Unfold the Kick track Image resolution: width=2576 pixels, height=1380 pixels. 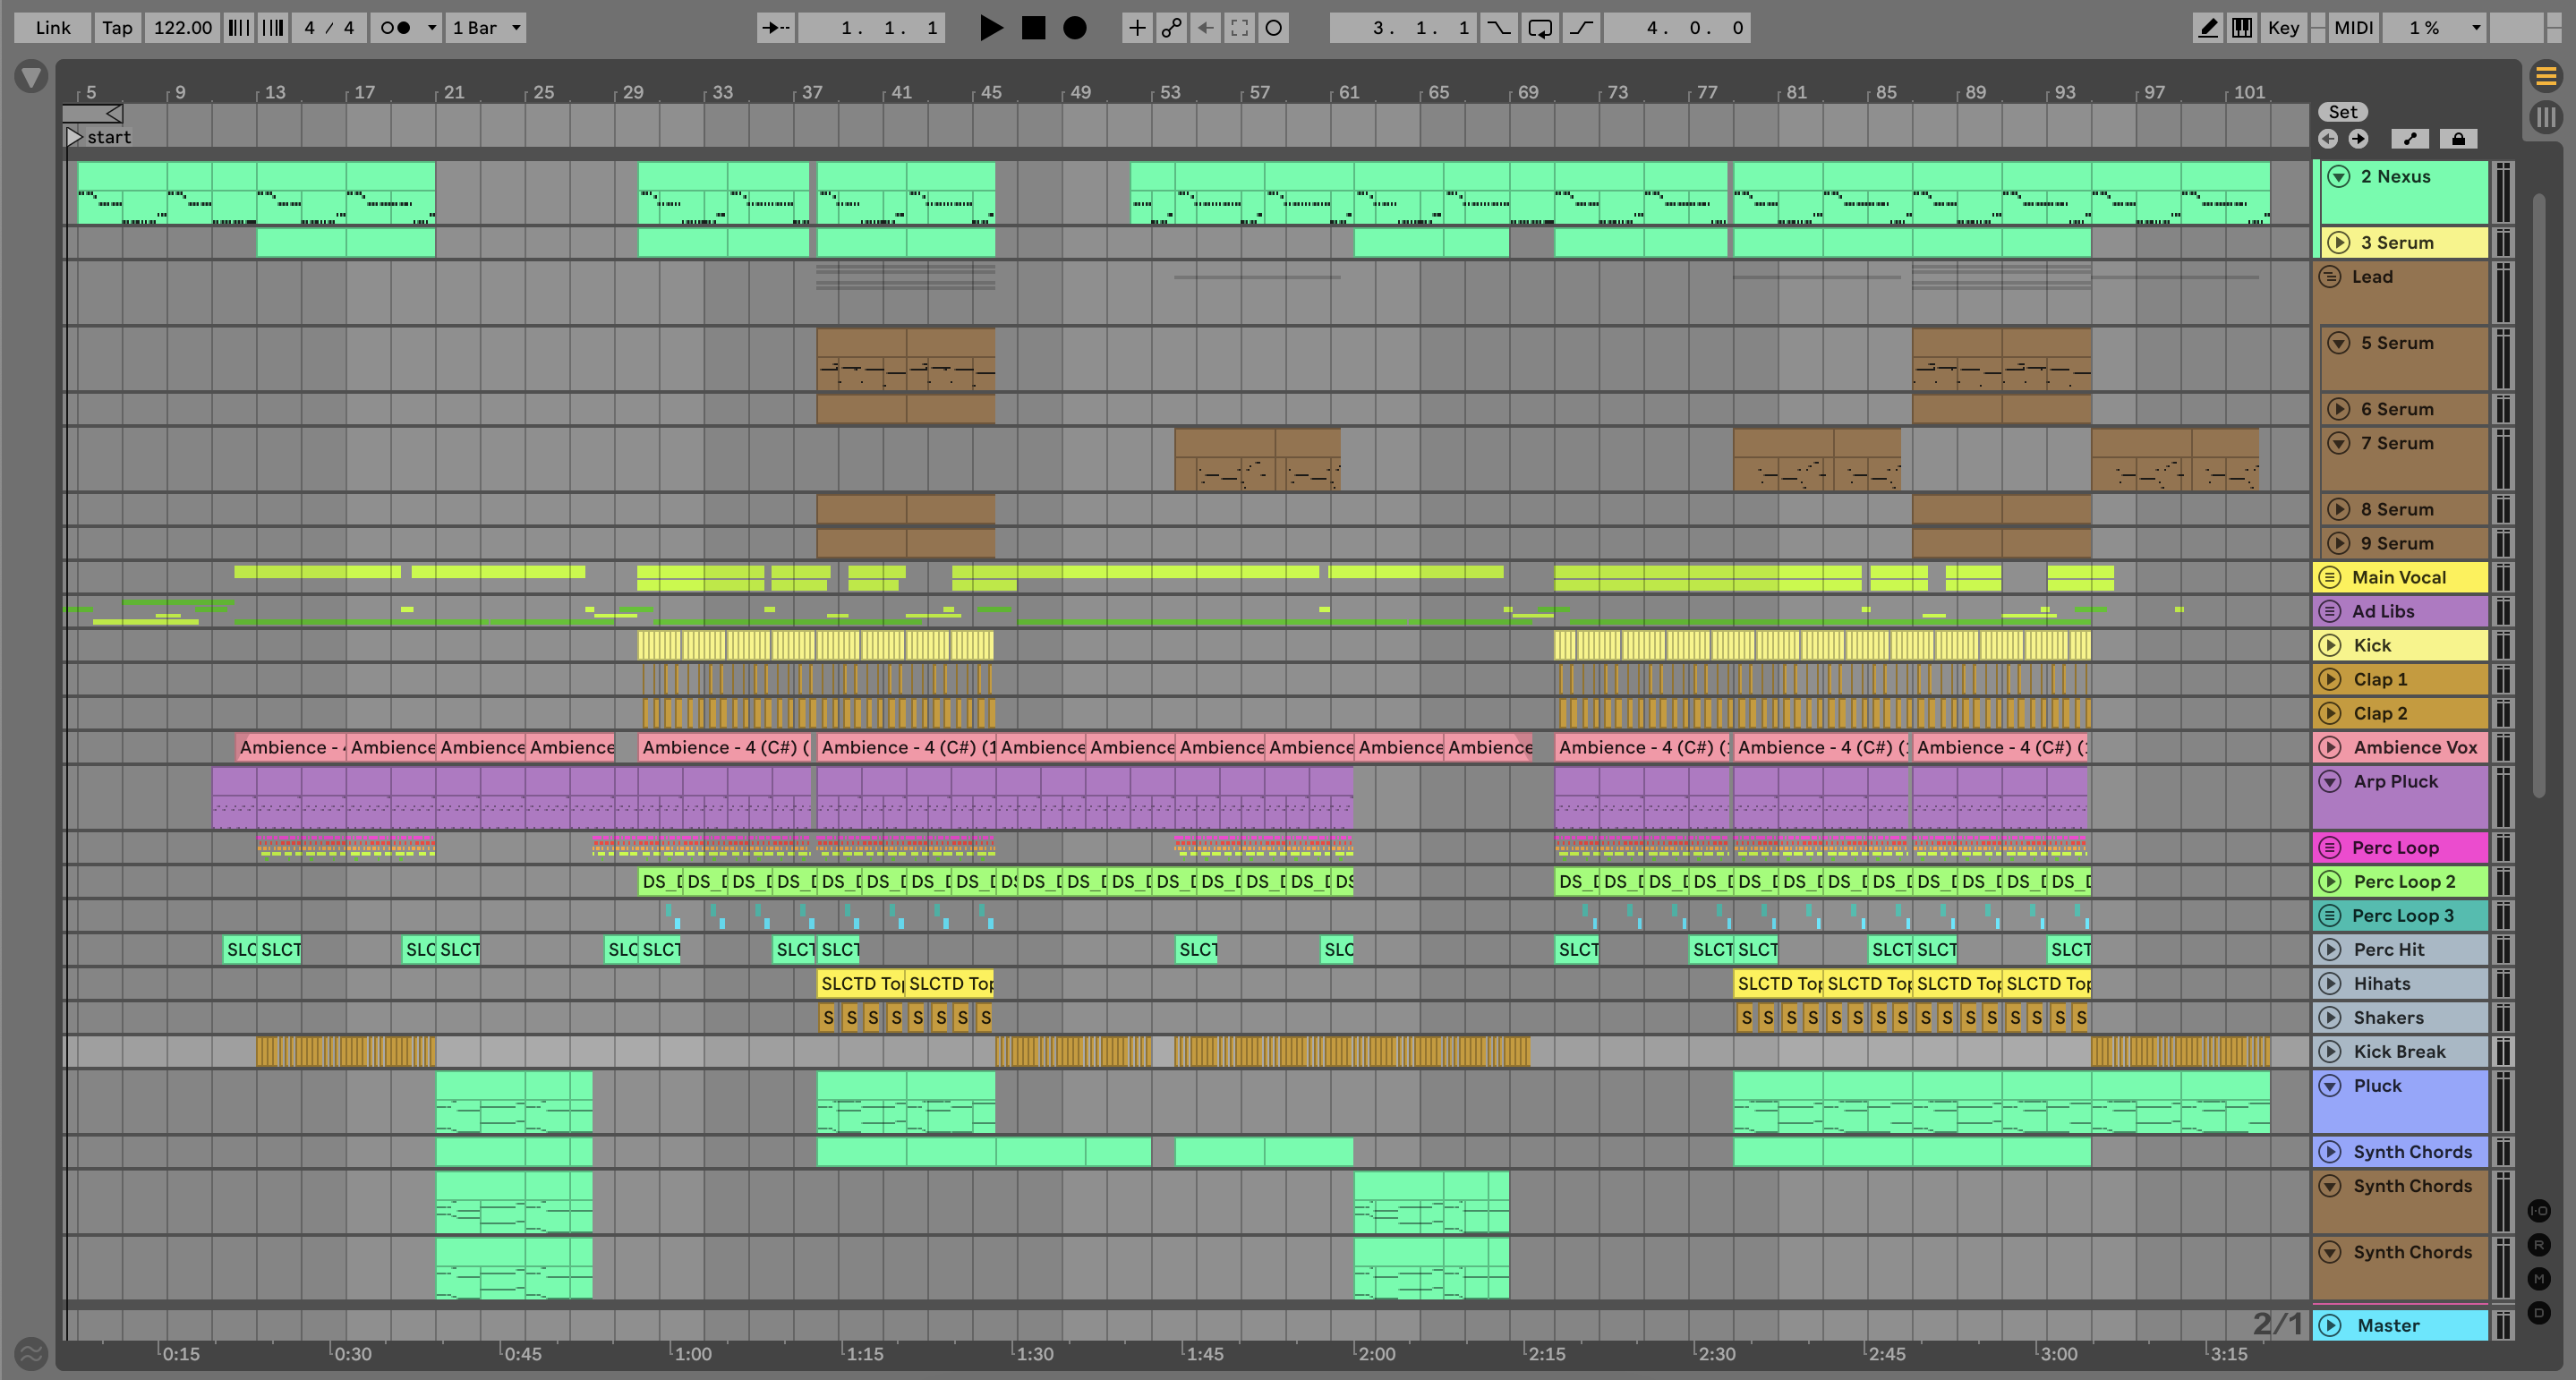(x=2330, y=645)
